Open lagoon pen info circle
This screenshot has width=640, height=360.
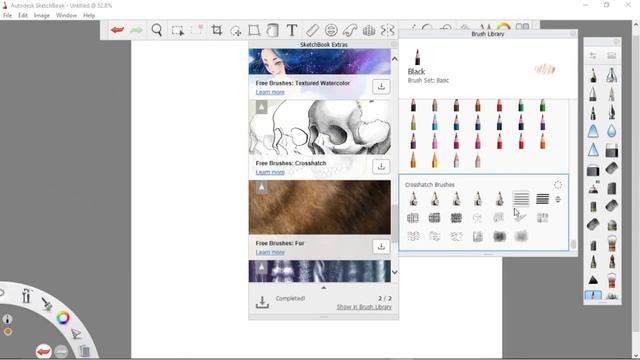(7, 320)
